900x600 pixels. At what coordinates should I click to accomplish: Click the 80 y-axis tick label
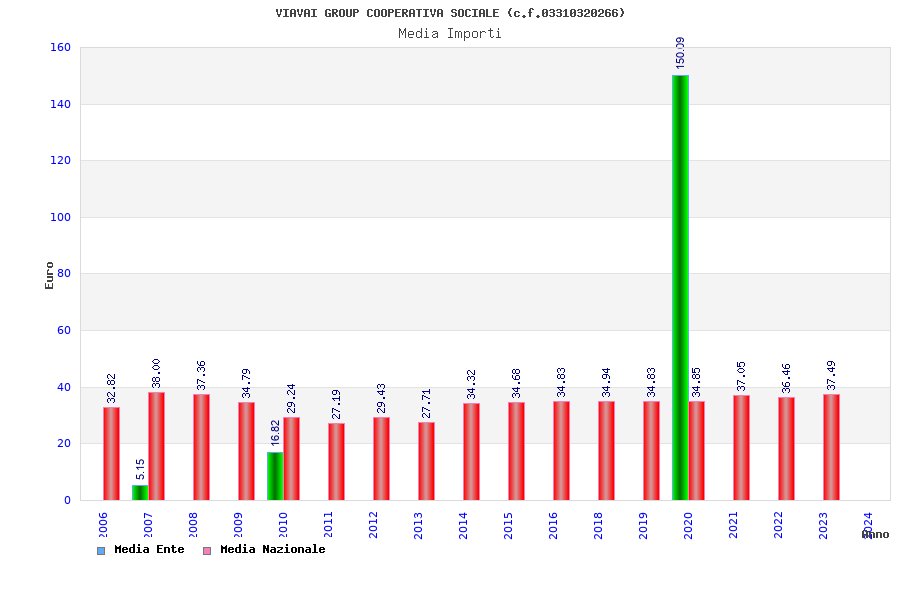click(64, 274)
